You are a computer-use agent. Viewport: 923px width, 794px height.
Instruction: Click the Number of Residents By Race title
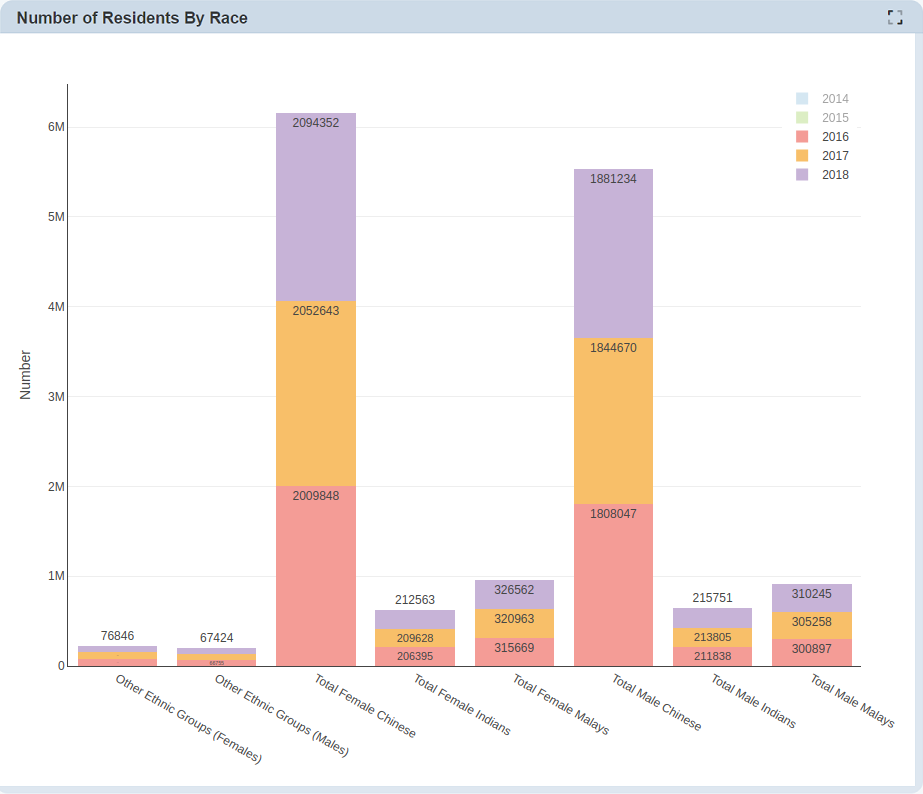[132, 18]
